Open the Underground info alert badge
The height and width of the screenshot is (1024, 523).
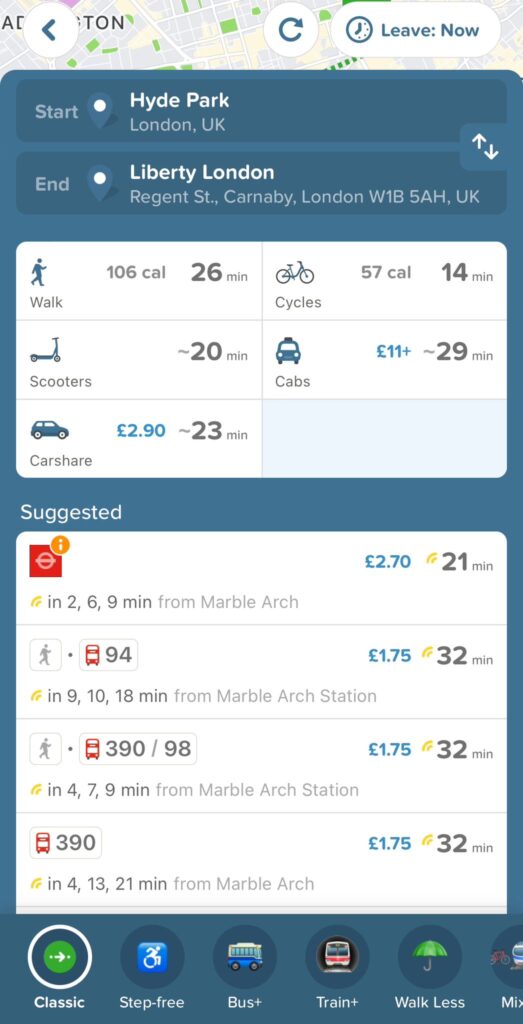60,545
